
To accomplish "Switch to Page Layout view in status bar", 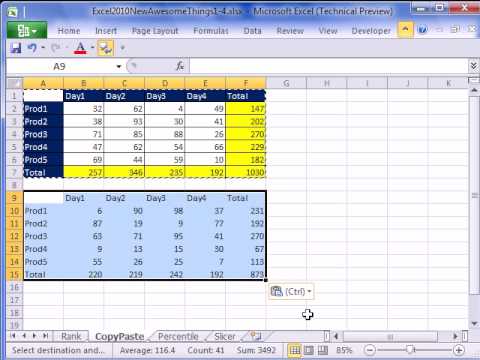I will 309,350.
